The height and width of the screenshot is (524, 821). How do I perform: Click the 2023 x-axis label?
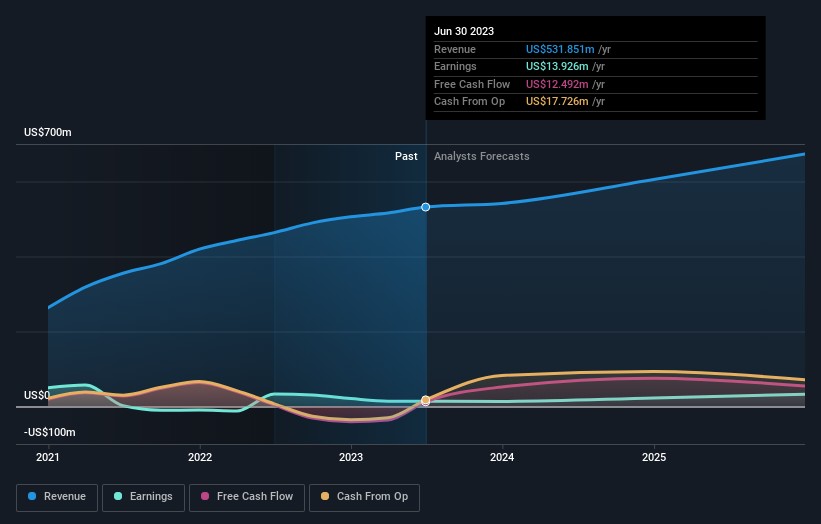point(351,458)
